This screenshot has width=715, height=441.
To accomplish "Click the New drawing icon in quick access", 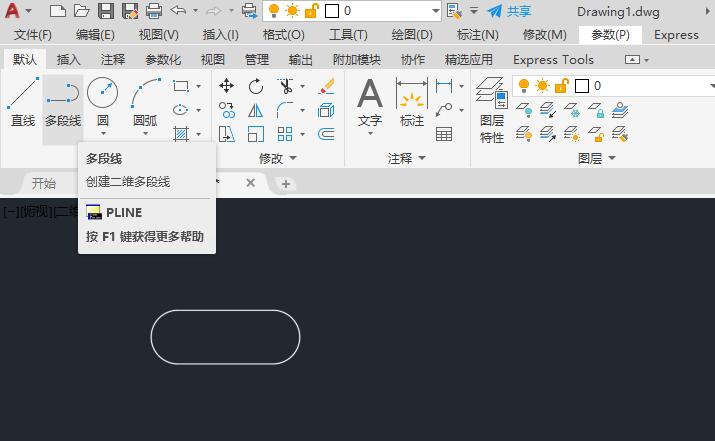I will pos(57,10).
